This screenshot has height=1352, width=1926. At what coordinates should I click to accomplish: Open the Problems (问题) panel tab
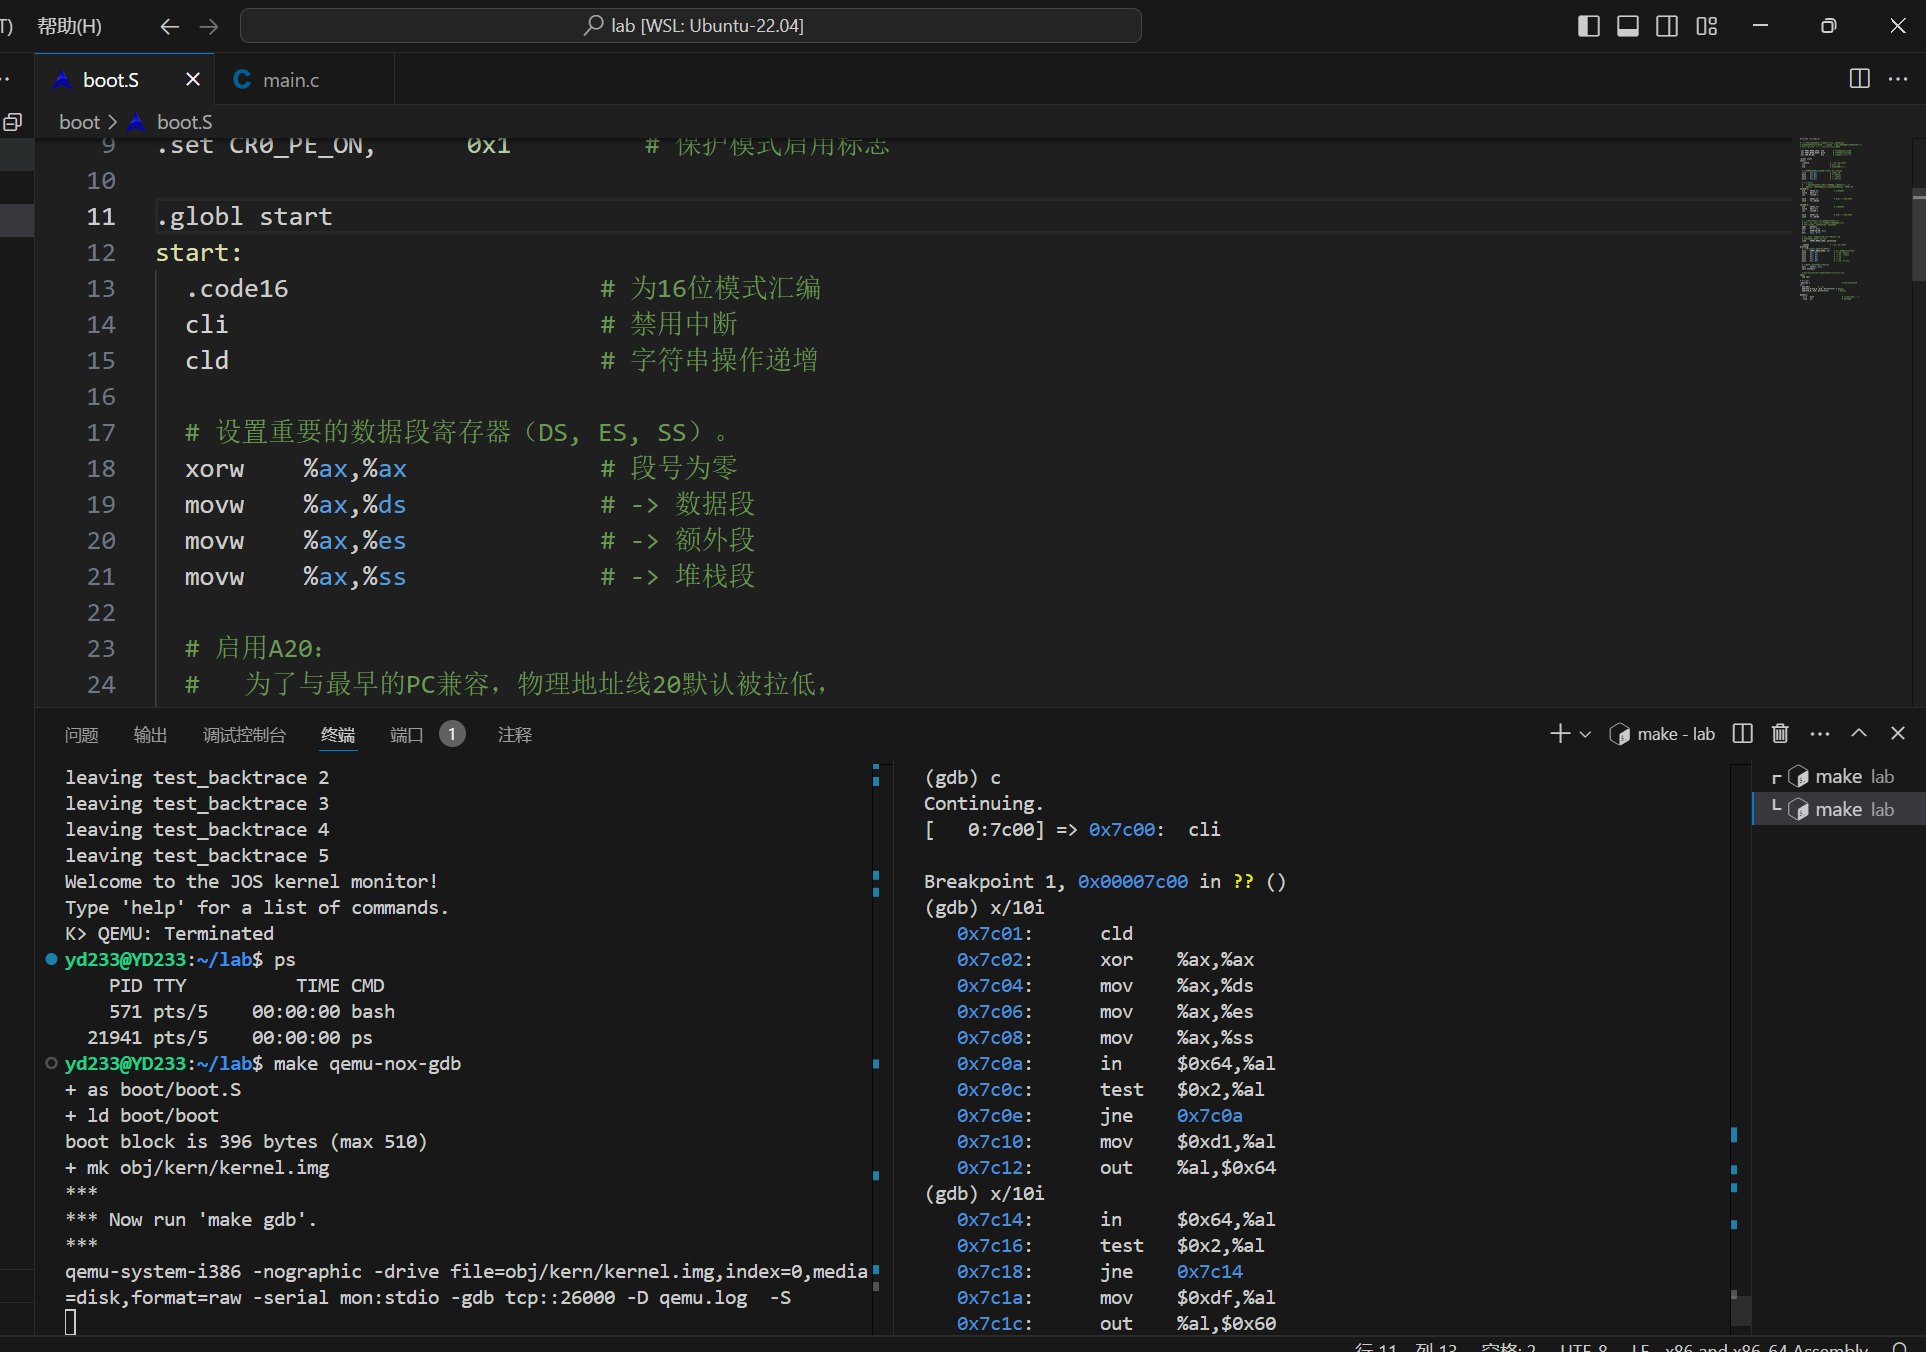(x=82, y=735)
